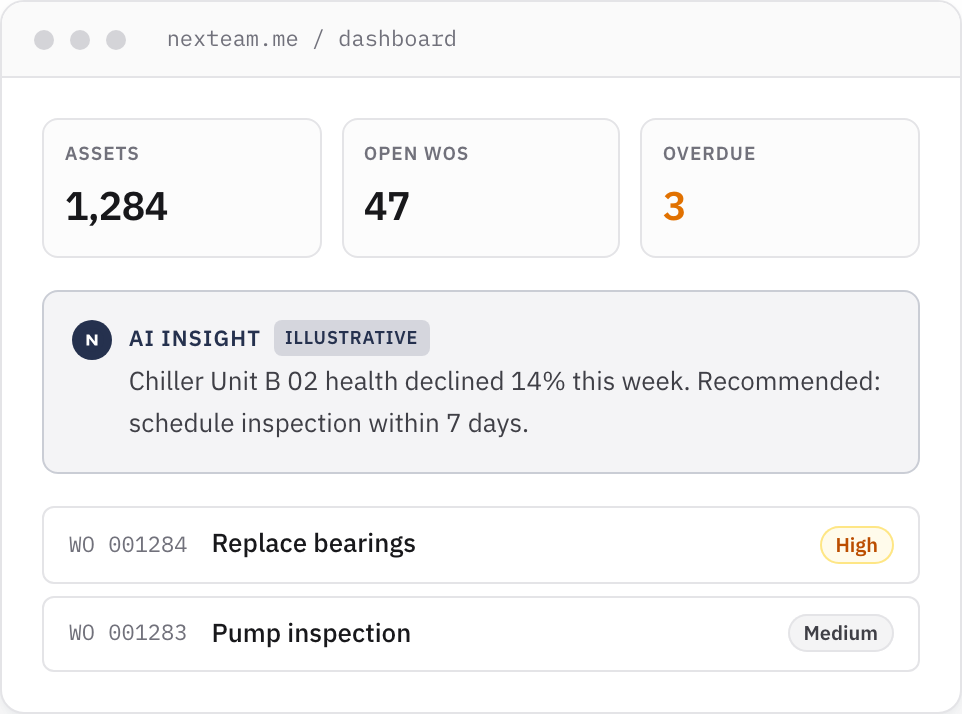Image resolution: width=962 pixels, height=714 pixels.
Task: Click the first gray window dot
Action: [44, 40]
